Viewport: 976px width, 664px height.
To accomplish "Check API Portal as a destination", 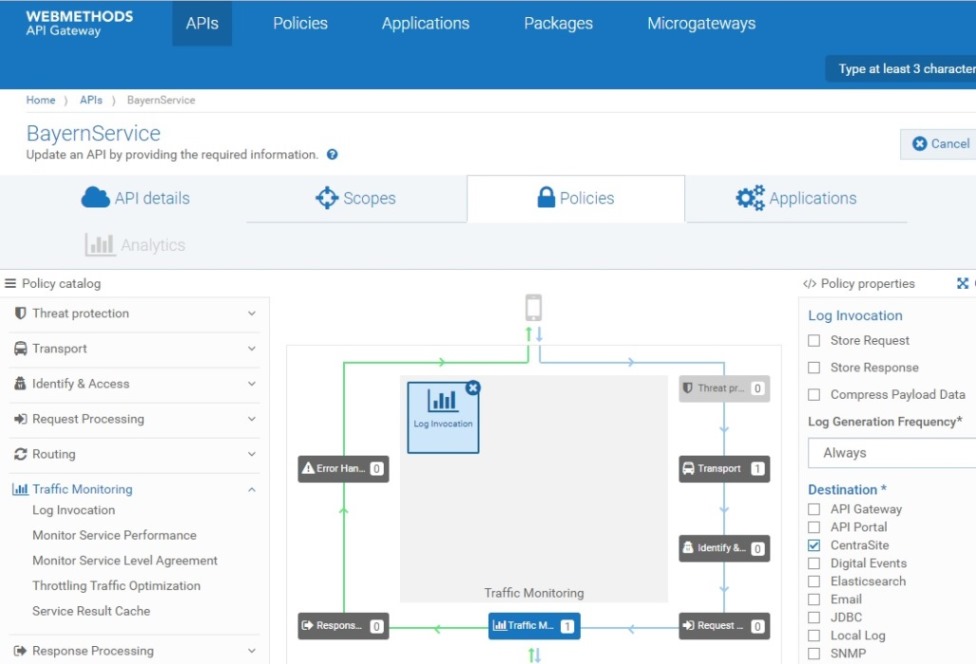I will click(x=814, y=527).
